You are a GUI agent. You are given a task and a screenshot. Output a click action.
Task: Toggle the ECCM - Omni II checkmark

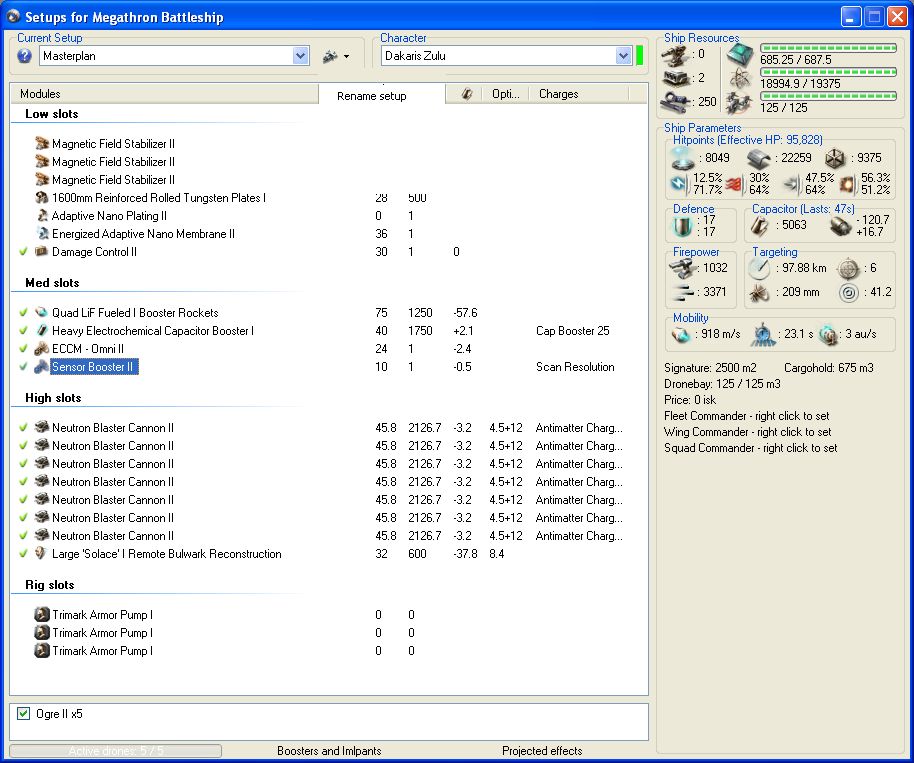point(23,349)
